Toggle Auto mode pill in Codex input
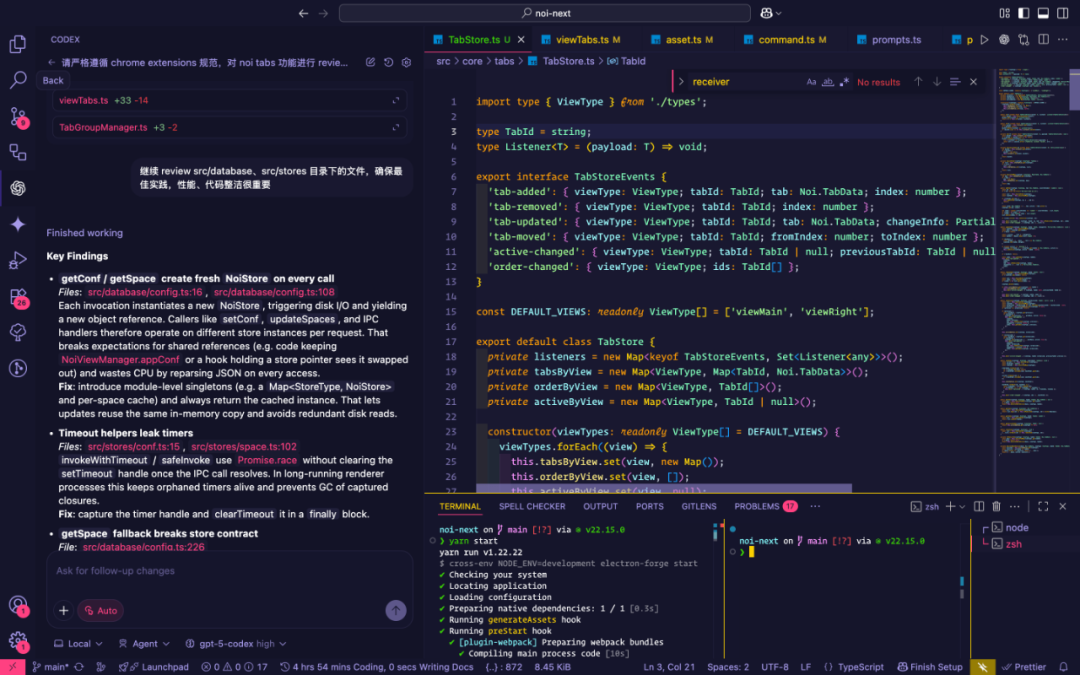 pos(101,610)
